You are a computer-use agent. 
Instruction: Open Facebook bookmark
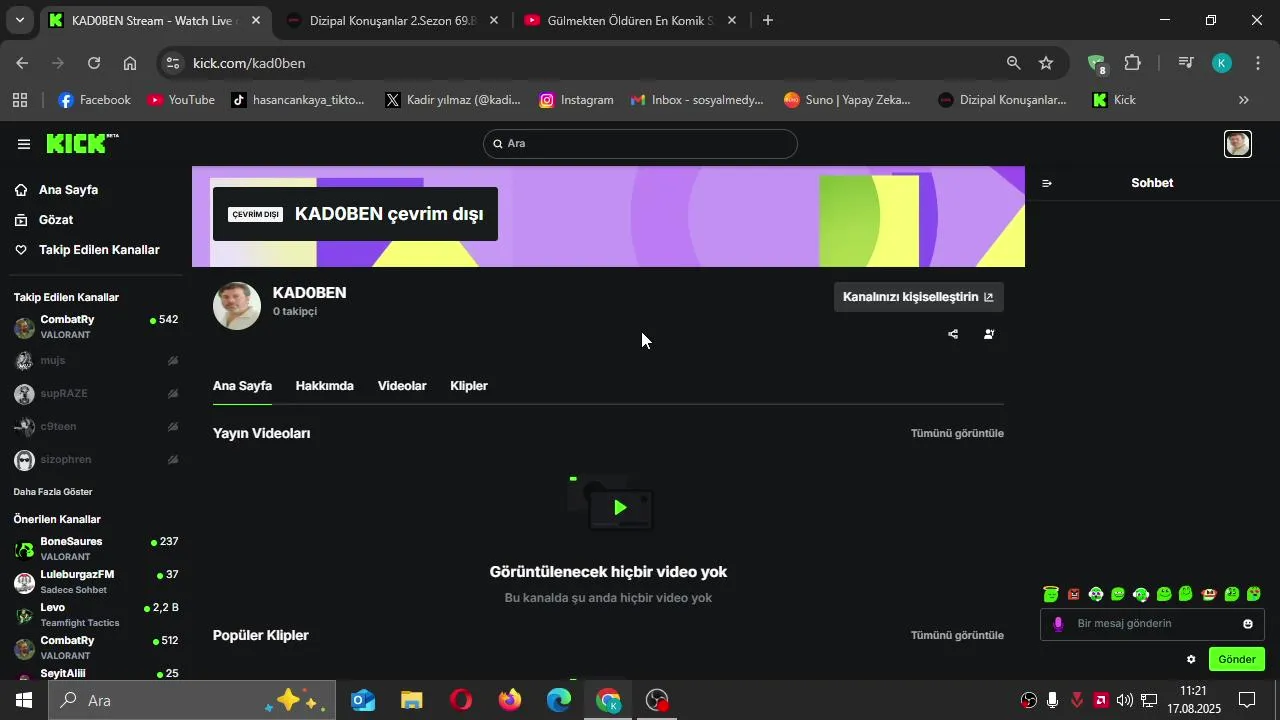coord(94,100)
